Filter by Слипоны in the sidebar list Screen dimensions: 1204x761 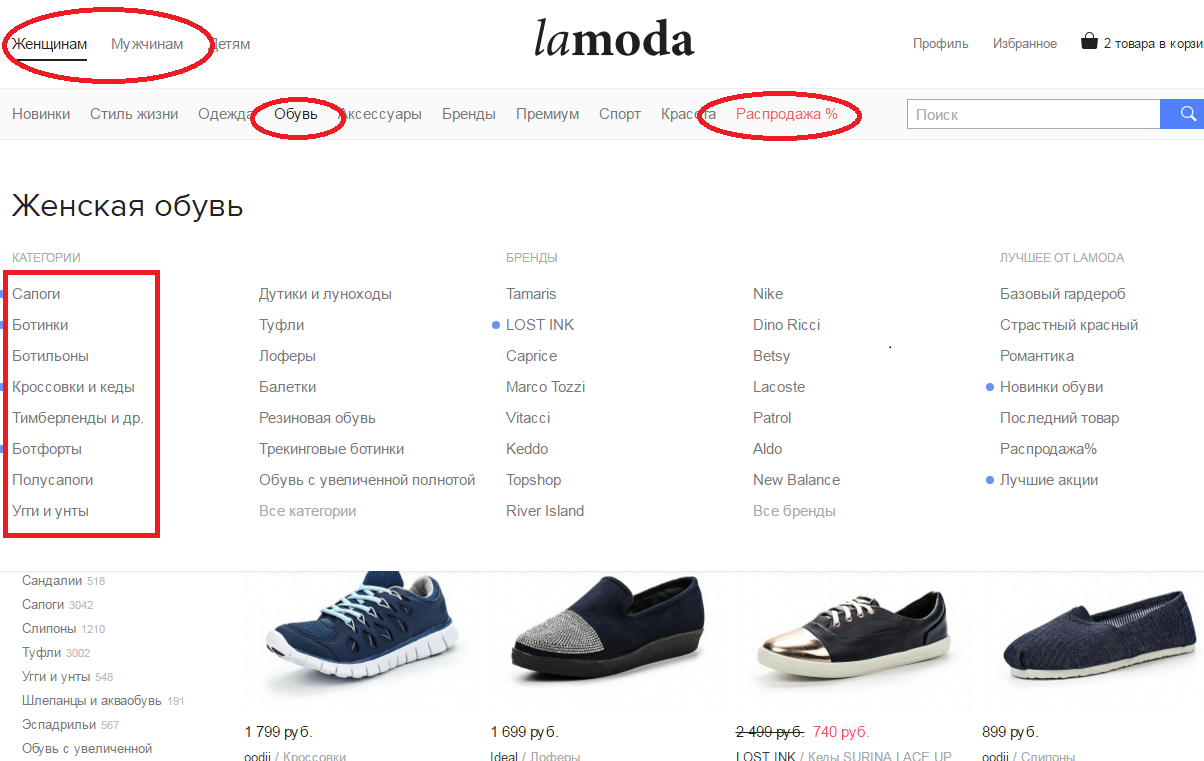[49, 629]
